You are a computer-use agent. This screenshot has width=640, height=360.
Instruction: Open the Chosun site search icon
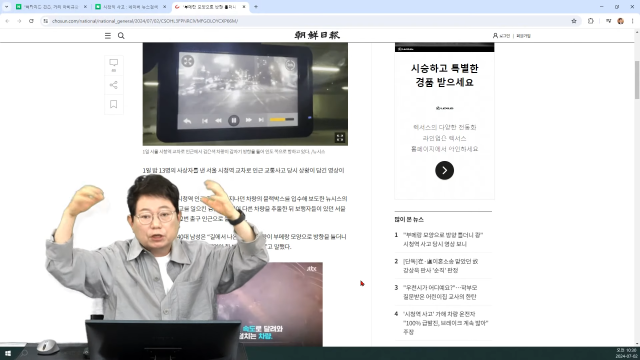121,36
